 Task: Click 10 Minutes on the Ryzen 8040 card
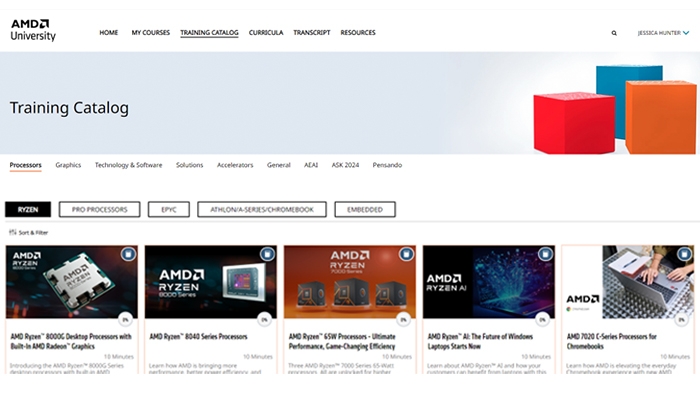[258, 357]
